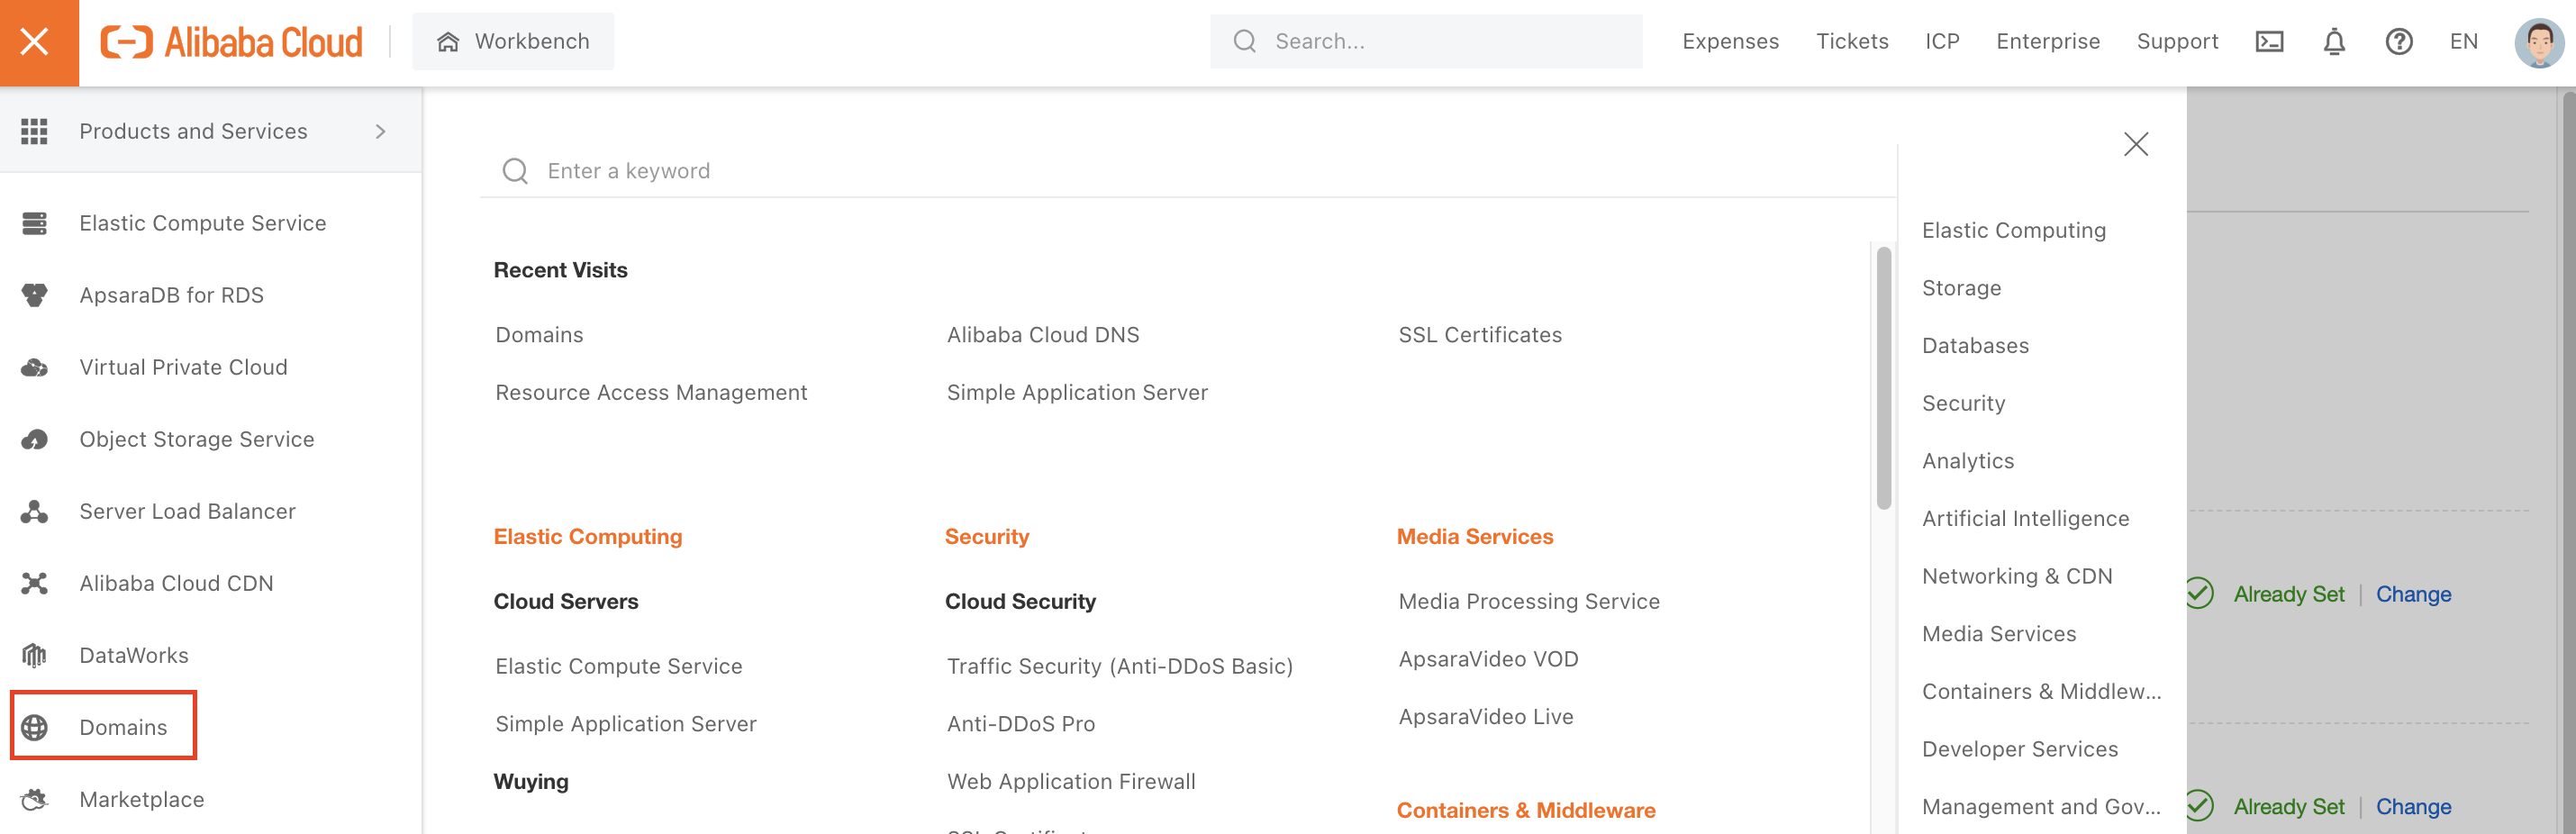
Task: Click the Enter a keyword search field
Action: click(x=1187, y=171)
